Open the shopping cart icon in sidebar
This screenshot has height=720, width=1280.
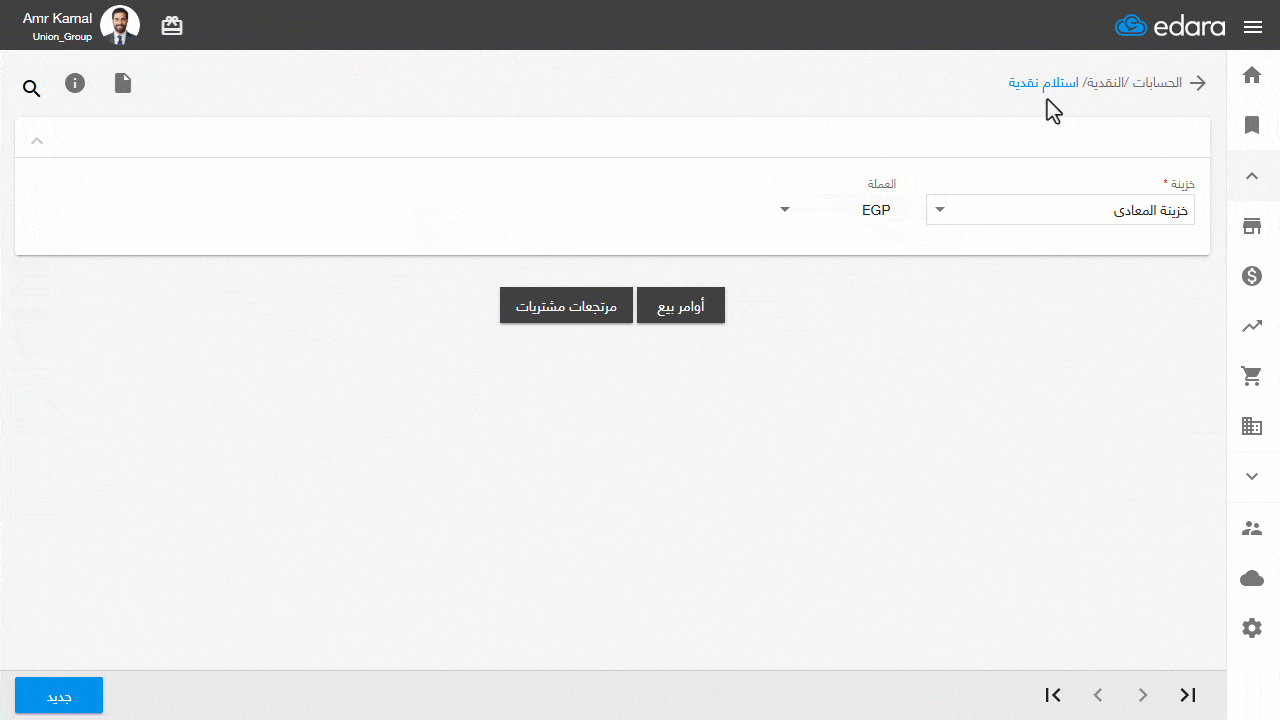click(1252, 376)
